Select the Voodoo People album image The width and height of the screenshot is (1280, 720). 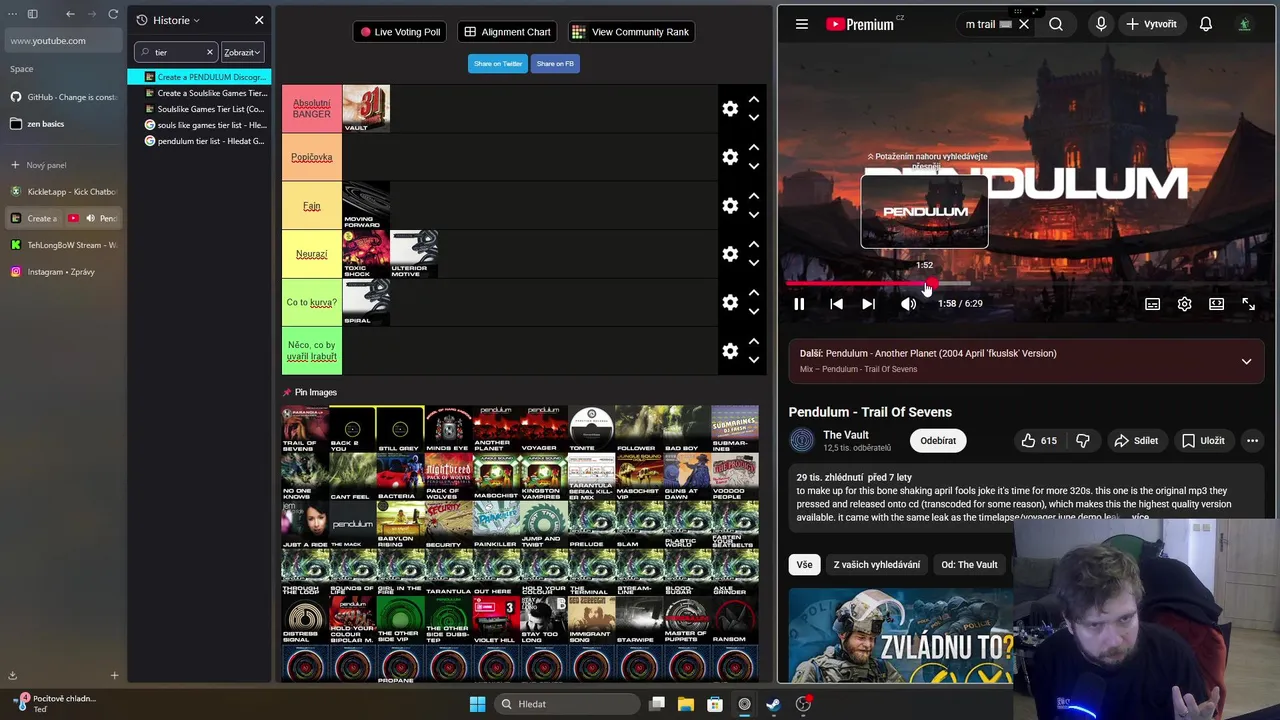[735, 477]
